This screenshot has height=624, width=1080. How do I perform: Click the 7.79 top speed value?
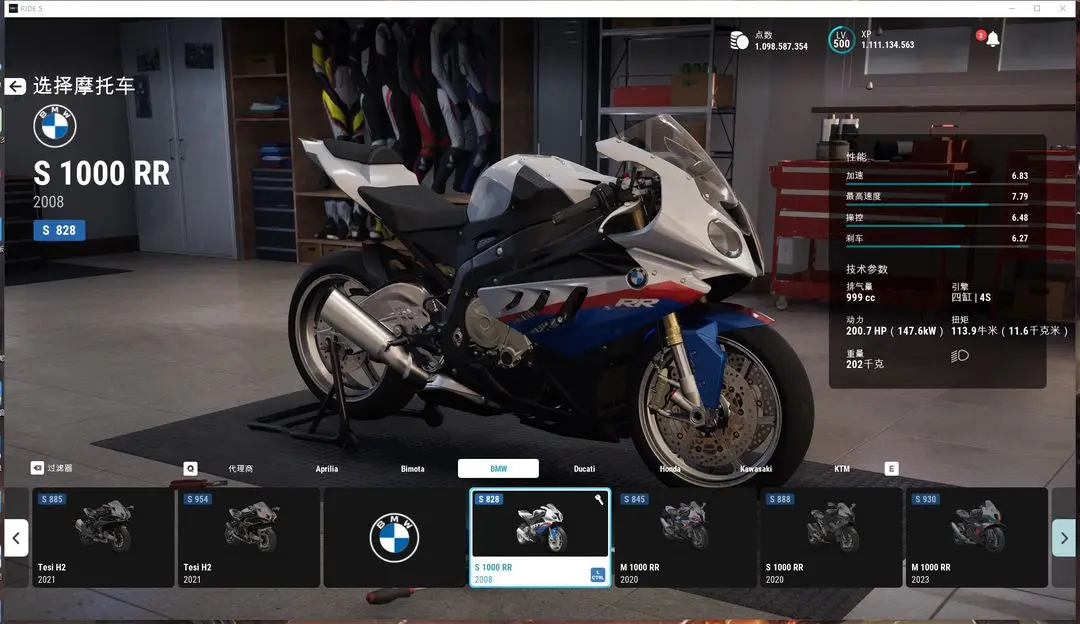pyautogui.click(x=1019, y=196)
